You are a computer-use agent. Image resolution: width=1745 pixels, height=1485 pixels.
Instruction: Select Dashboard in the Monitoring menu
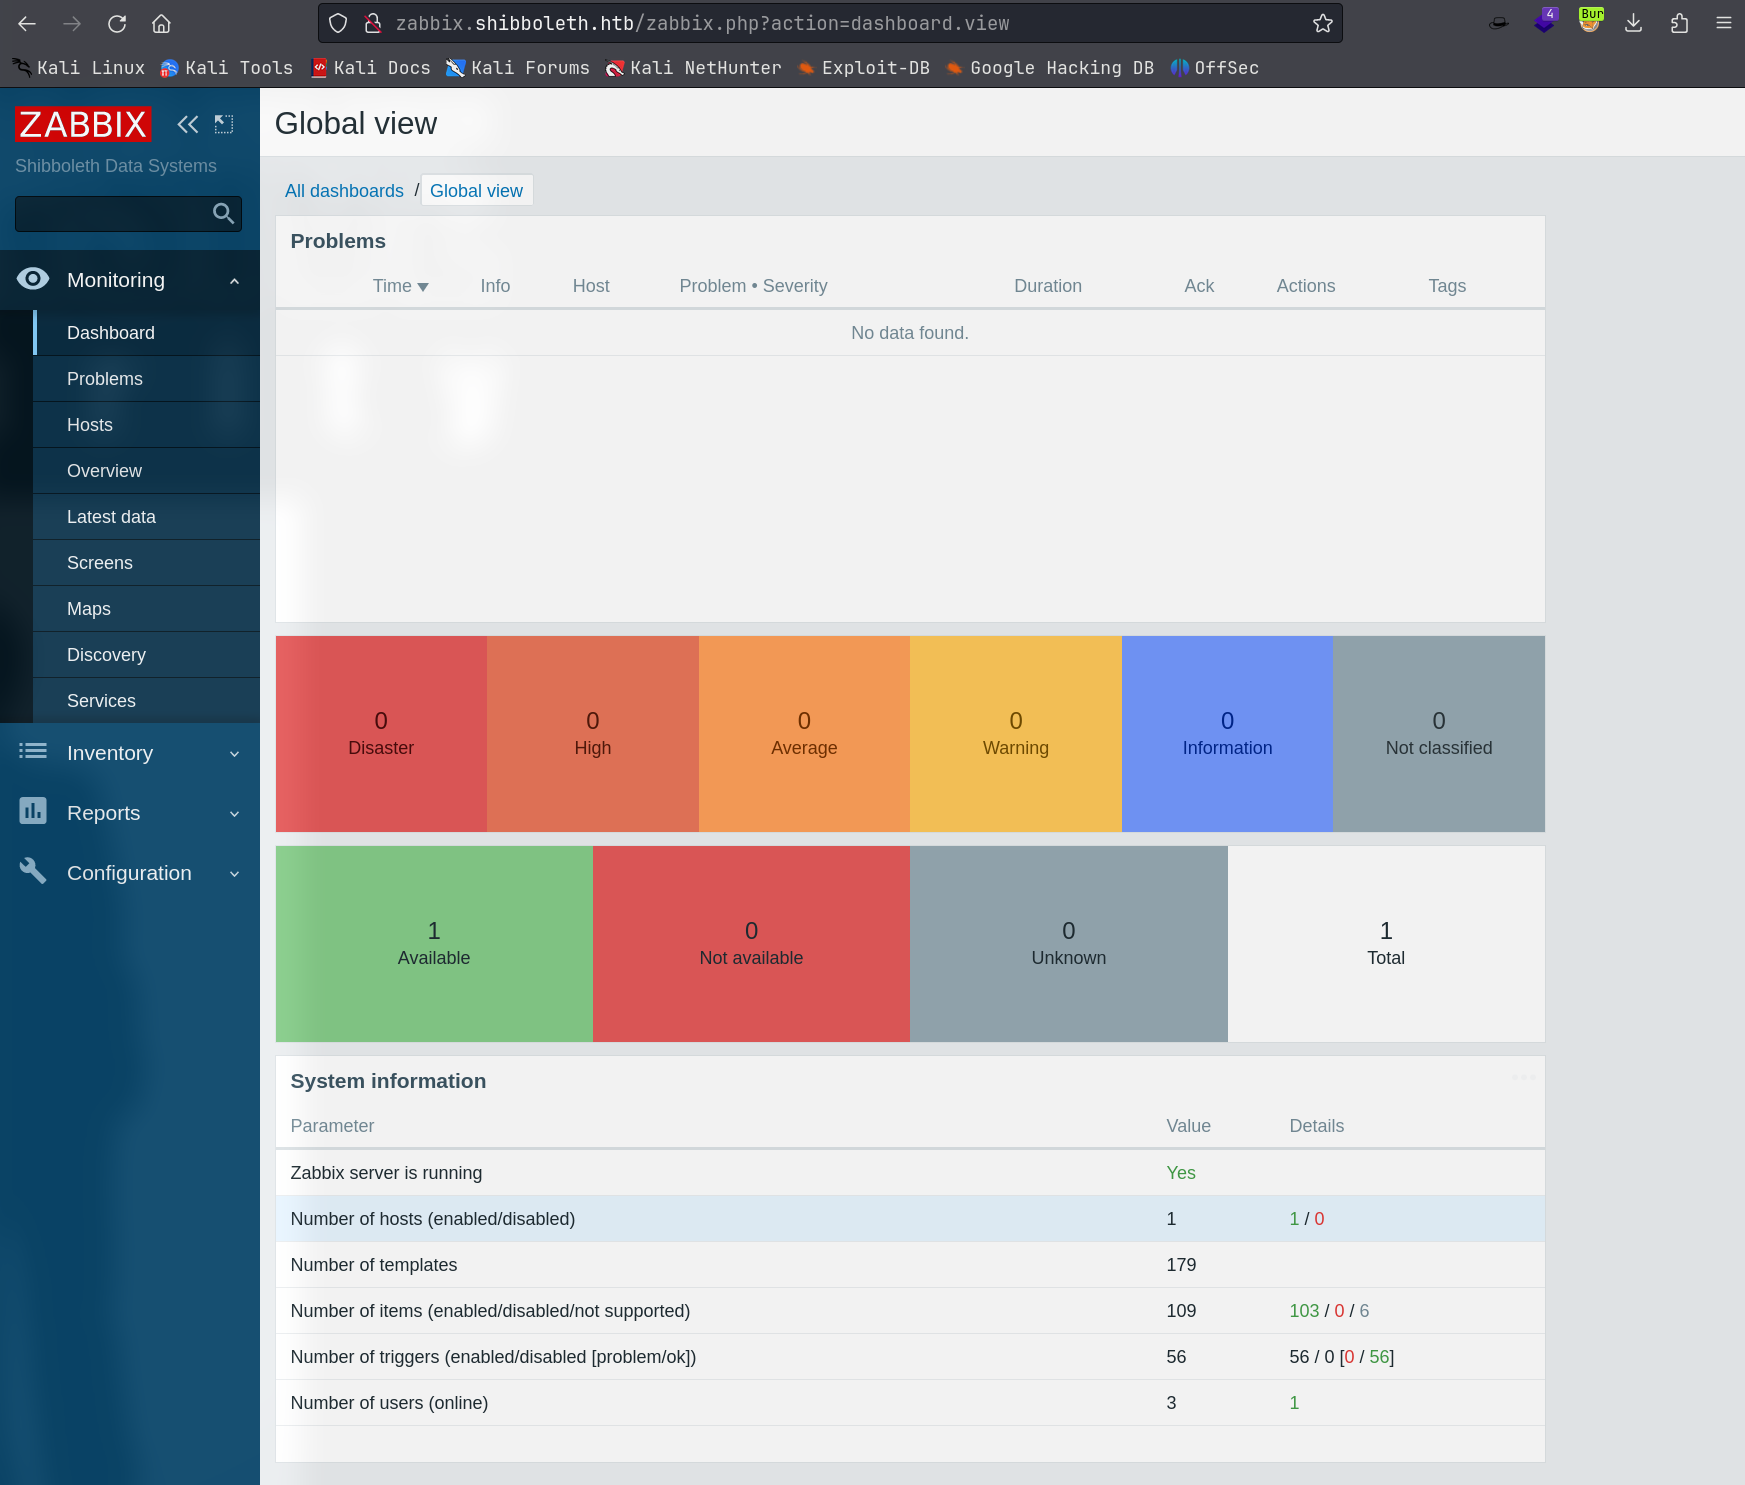click(x=146, y=333)
